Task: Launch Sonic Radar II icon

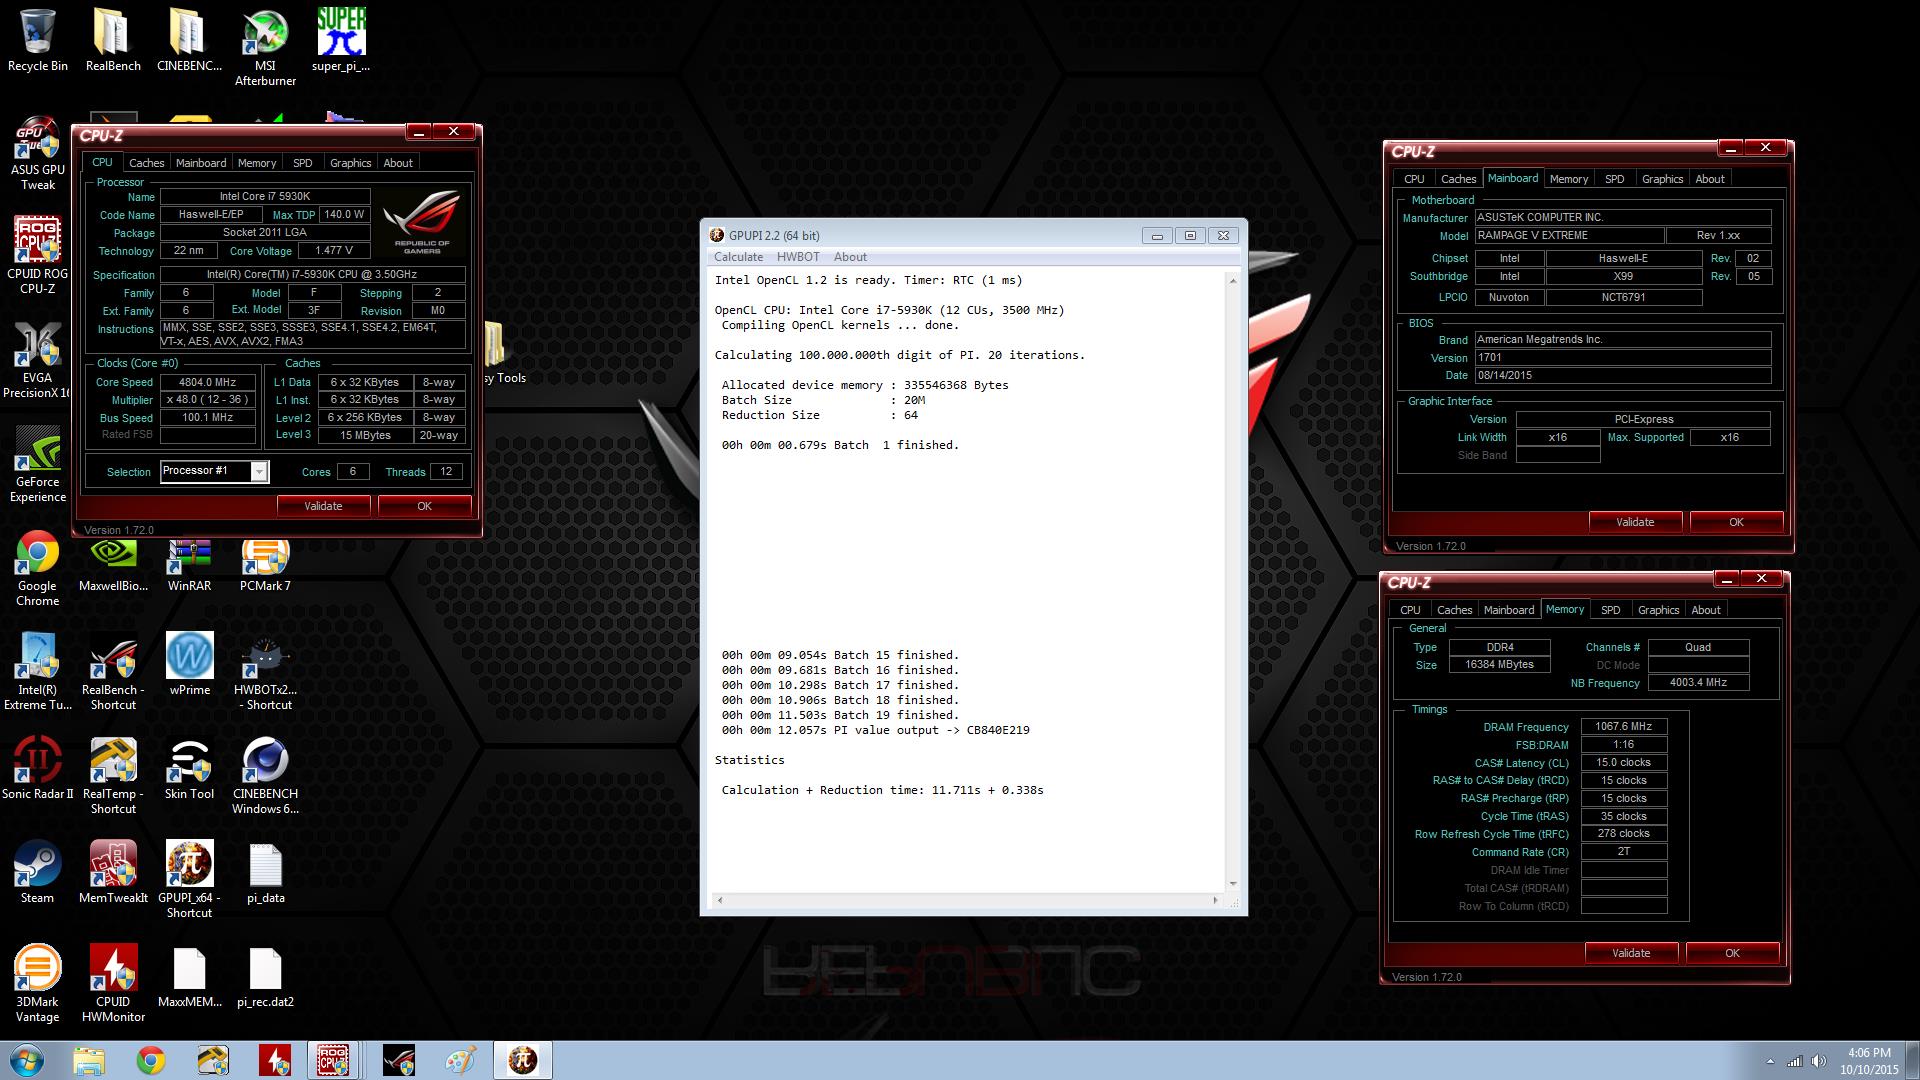Action: pyautogui.click(x=38, y=768)
